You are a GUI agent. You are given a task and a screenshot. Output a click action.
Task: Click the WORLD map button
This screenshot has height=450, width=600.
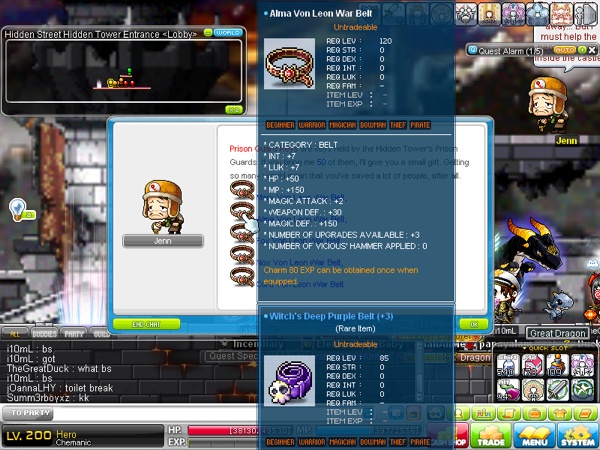[228, 33]
